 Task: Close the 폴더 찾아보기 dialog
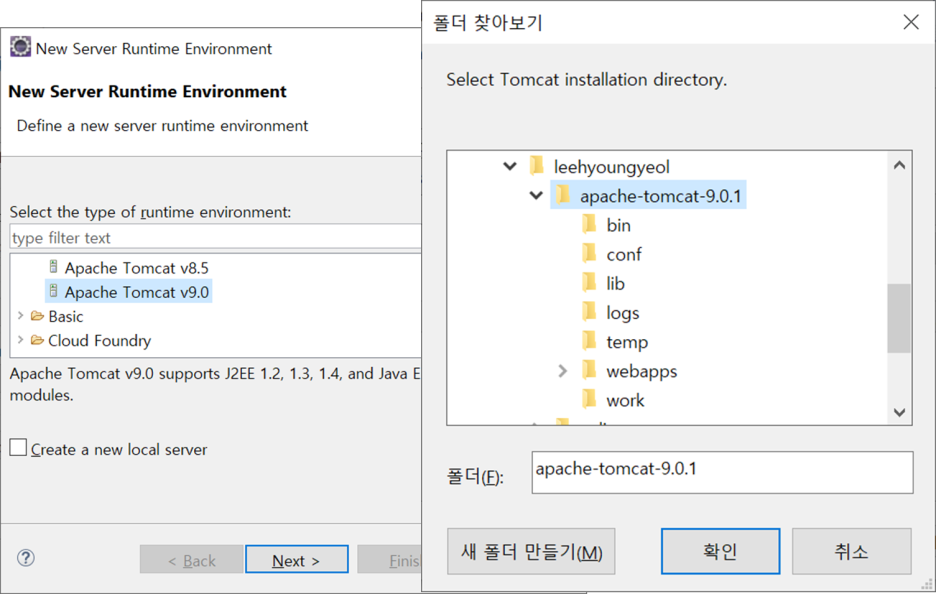point(911,22)
